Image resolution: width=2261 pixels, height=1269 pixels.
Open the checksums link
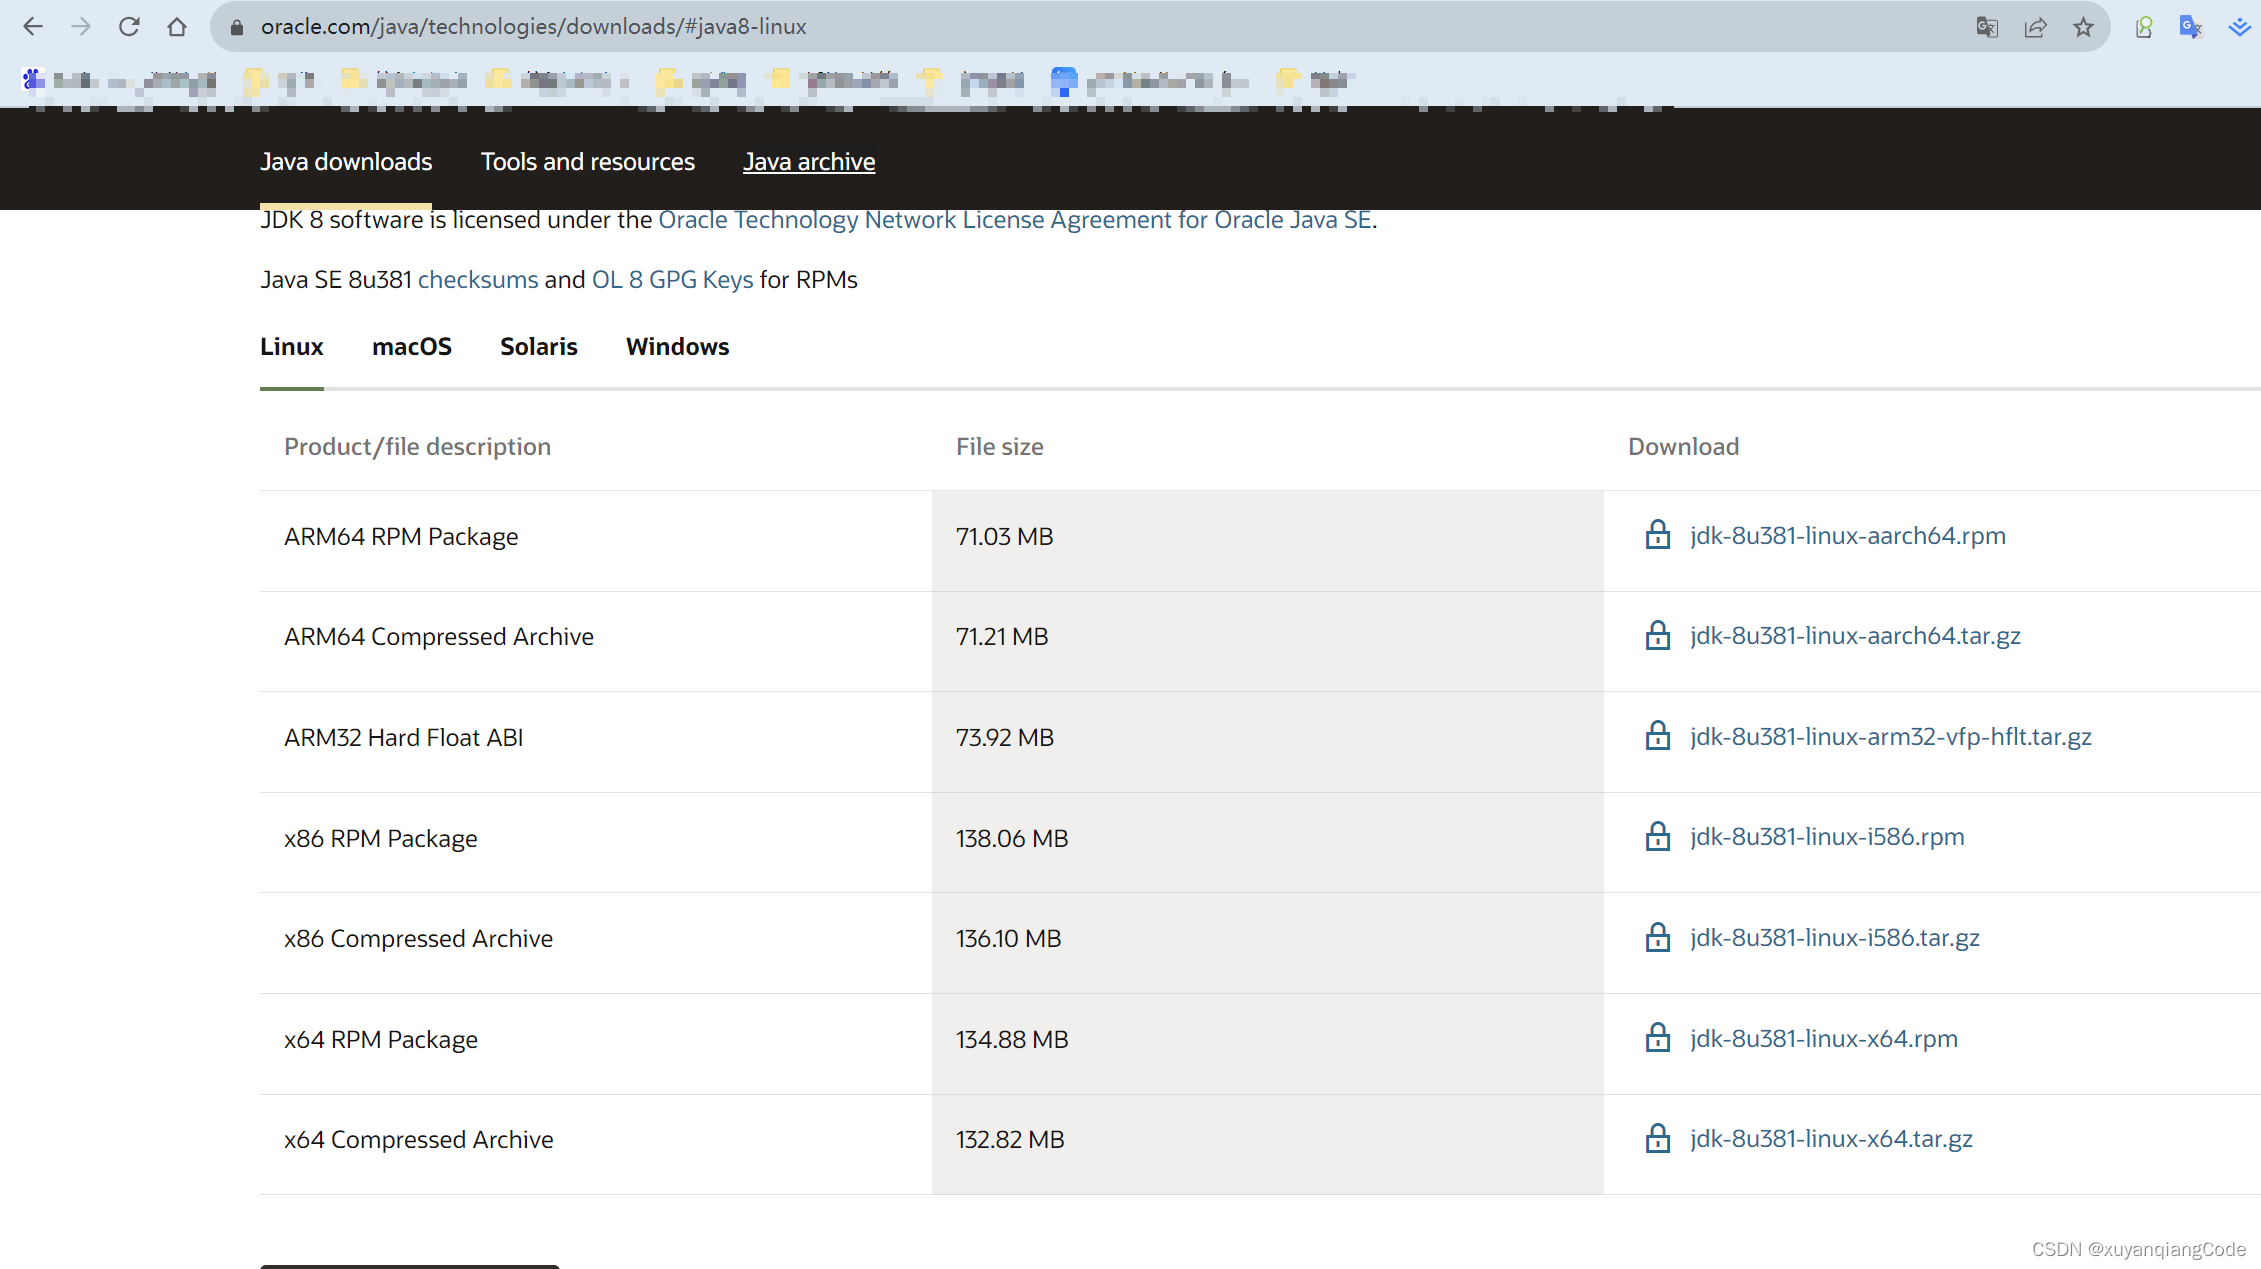(478, 280)
